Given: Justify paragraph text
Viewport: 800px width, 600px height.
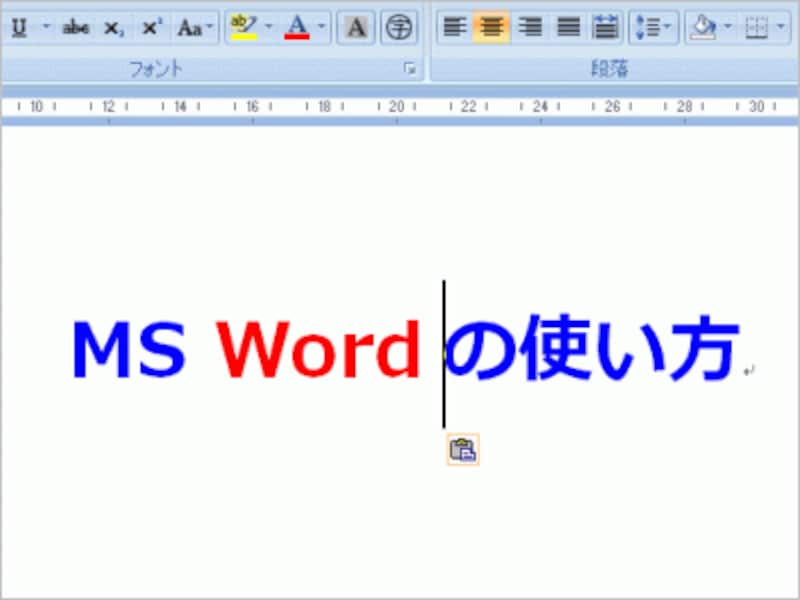Looking at the screenshot, I should (568, 27).
